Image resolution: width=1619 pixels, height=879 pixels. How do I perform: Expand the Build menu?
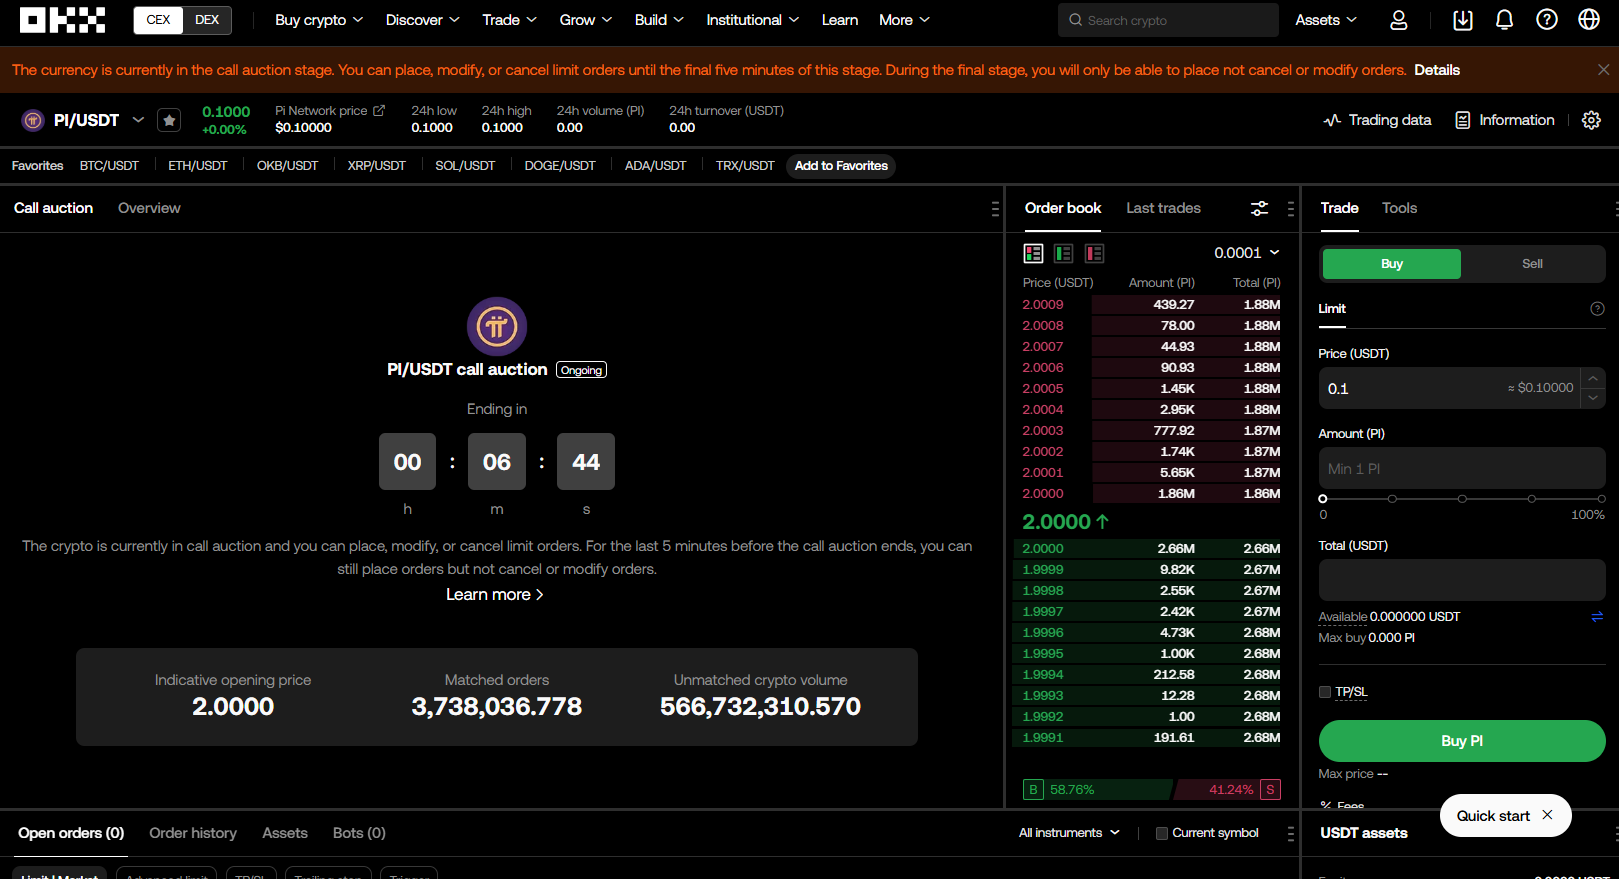coord(659,20)
